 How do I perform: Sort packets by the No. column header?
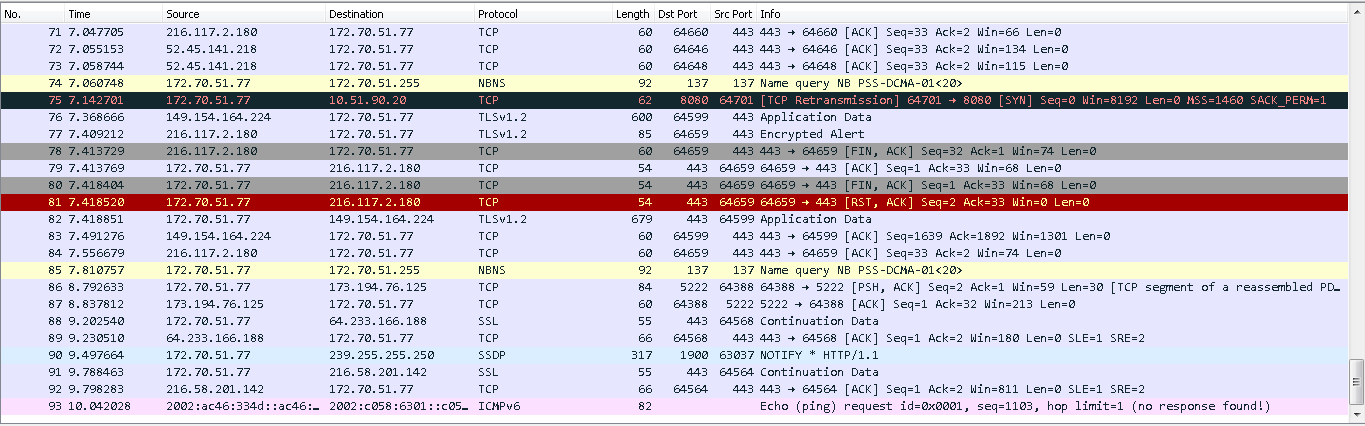(x=32, y=14)
